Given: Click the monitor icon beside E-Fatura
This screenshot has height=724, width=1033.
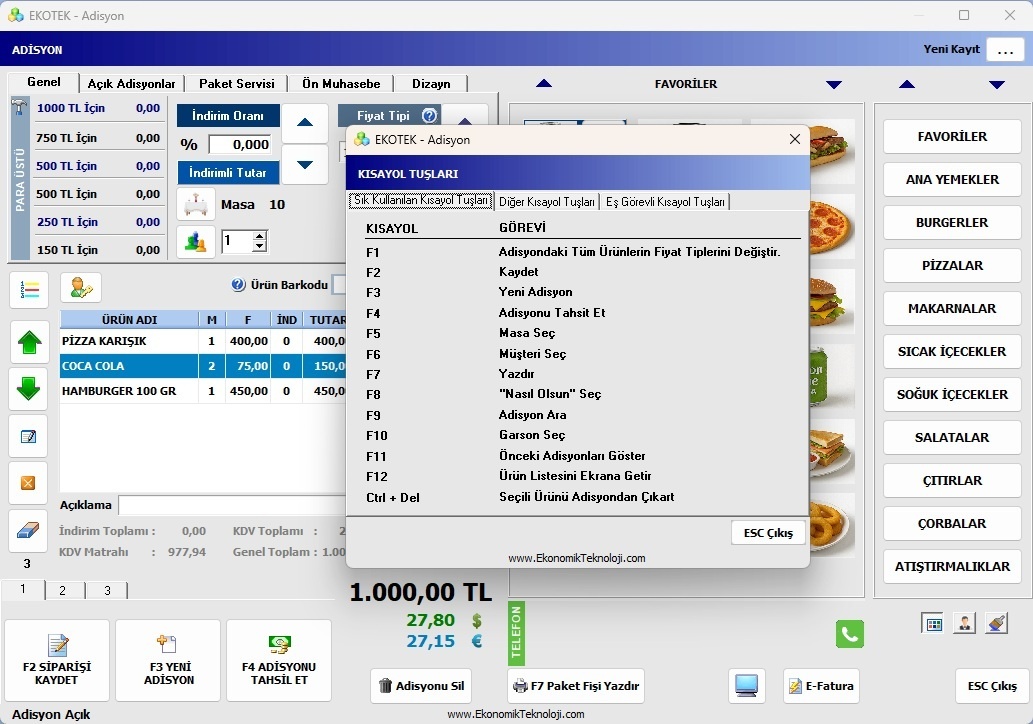Looking at the screenshot, I should pos(746,686).
